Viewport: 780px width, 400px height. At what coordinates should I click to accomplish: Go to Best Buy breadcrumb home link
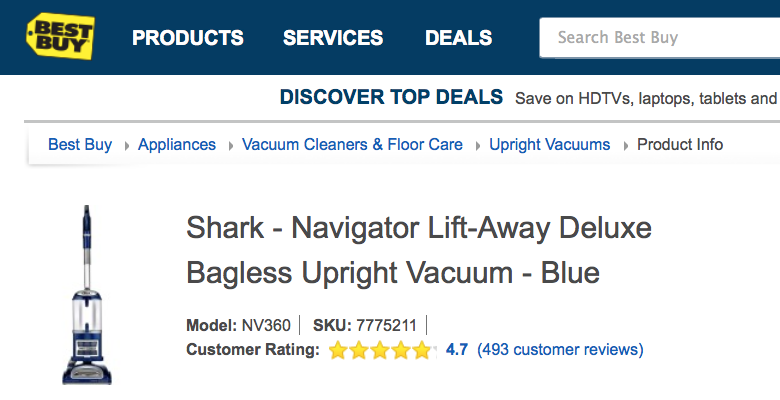[x=80, y=144]
